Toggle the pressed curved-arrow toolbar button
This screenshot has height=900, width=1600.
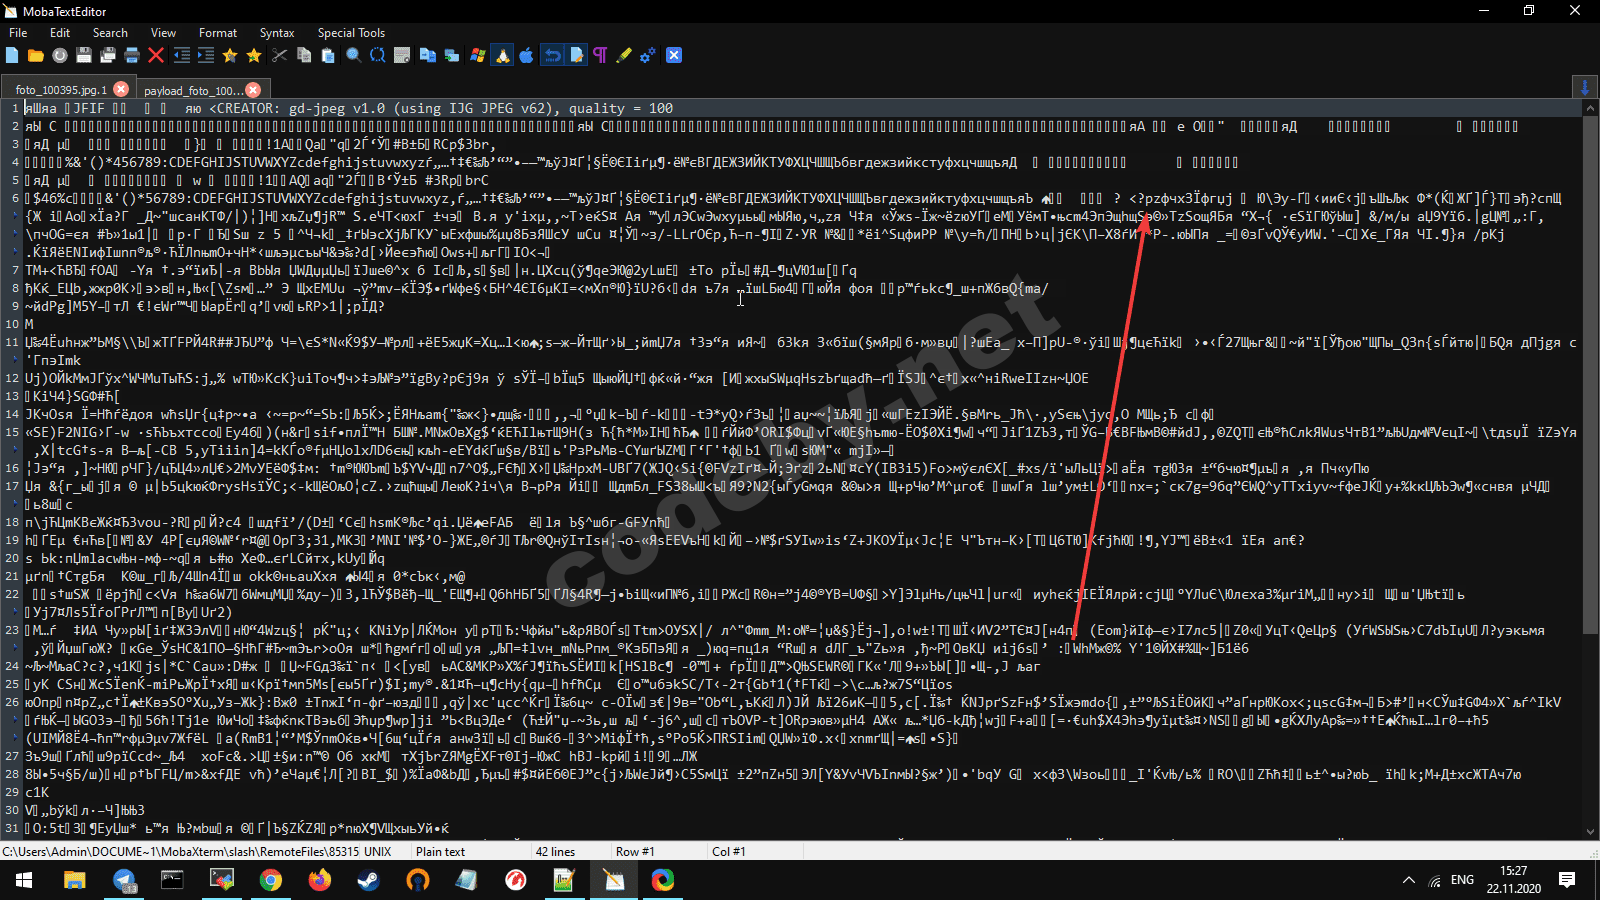pyautogui.click(x=552, y=56)
